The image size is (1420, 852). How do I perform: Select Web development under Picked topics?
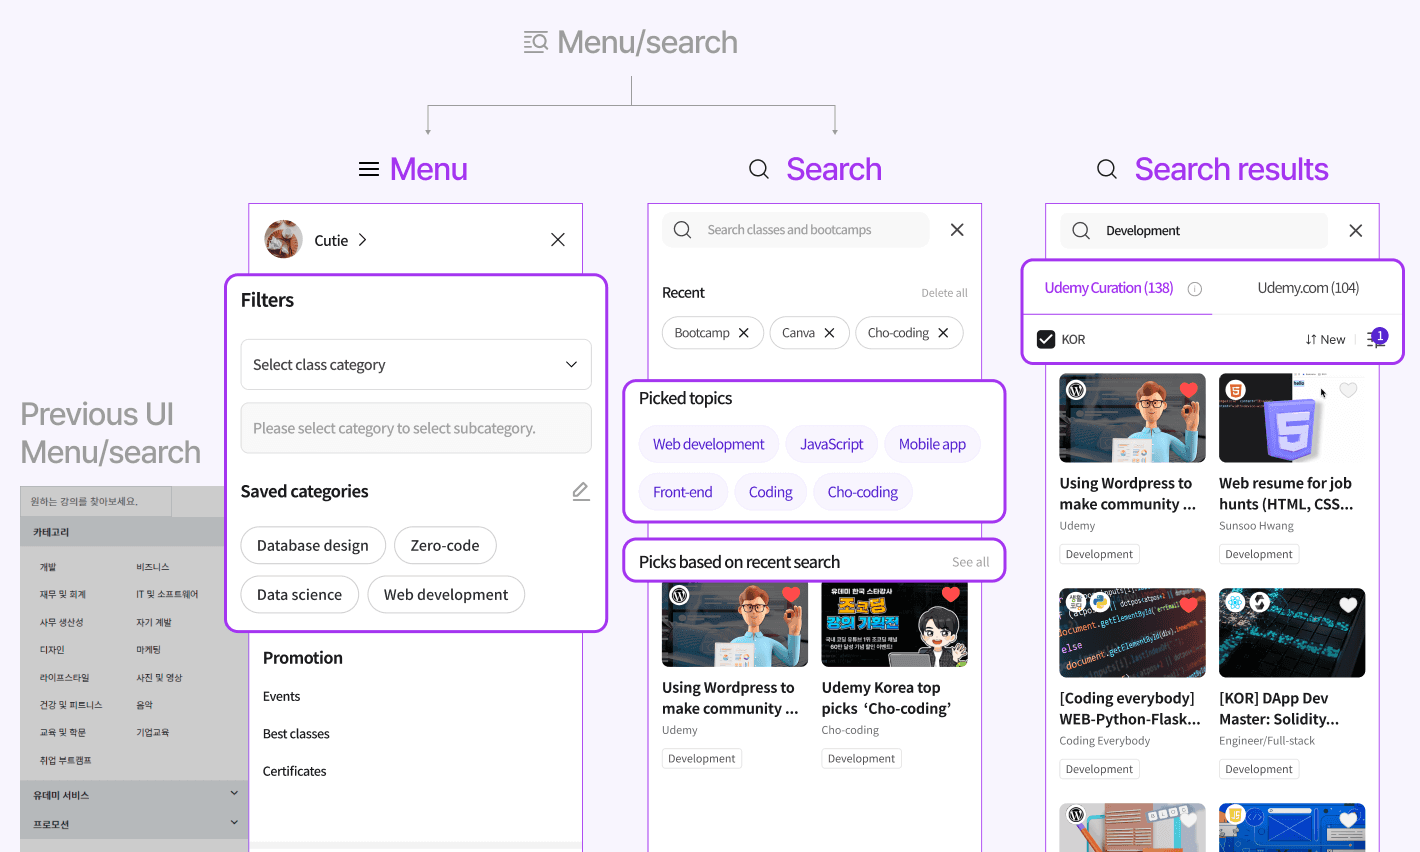(x=708, y=444)
